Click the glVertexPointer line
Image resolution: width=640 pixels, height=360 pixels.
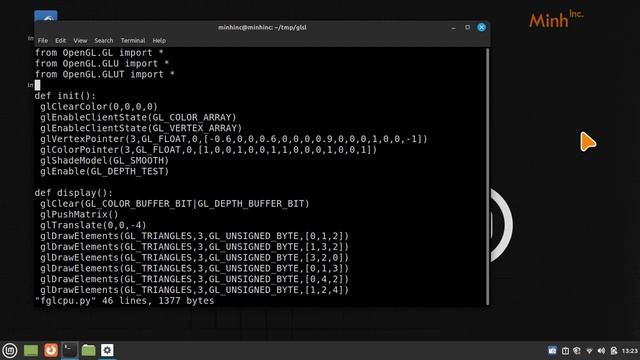233,139
